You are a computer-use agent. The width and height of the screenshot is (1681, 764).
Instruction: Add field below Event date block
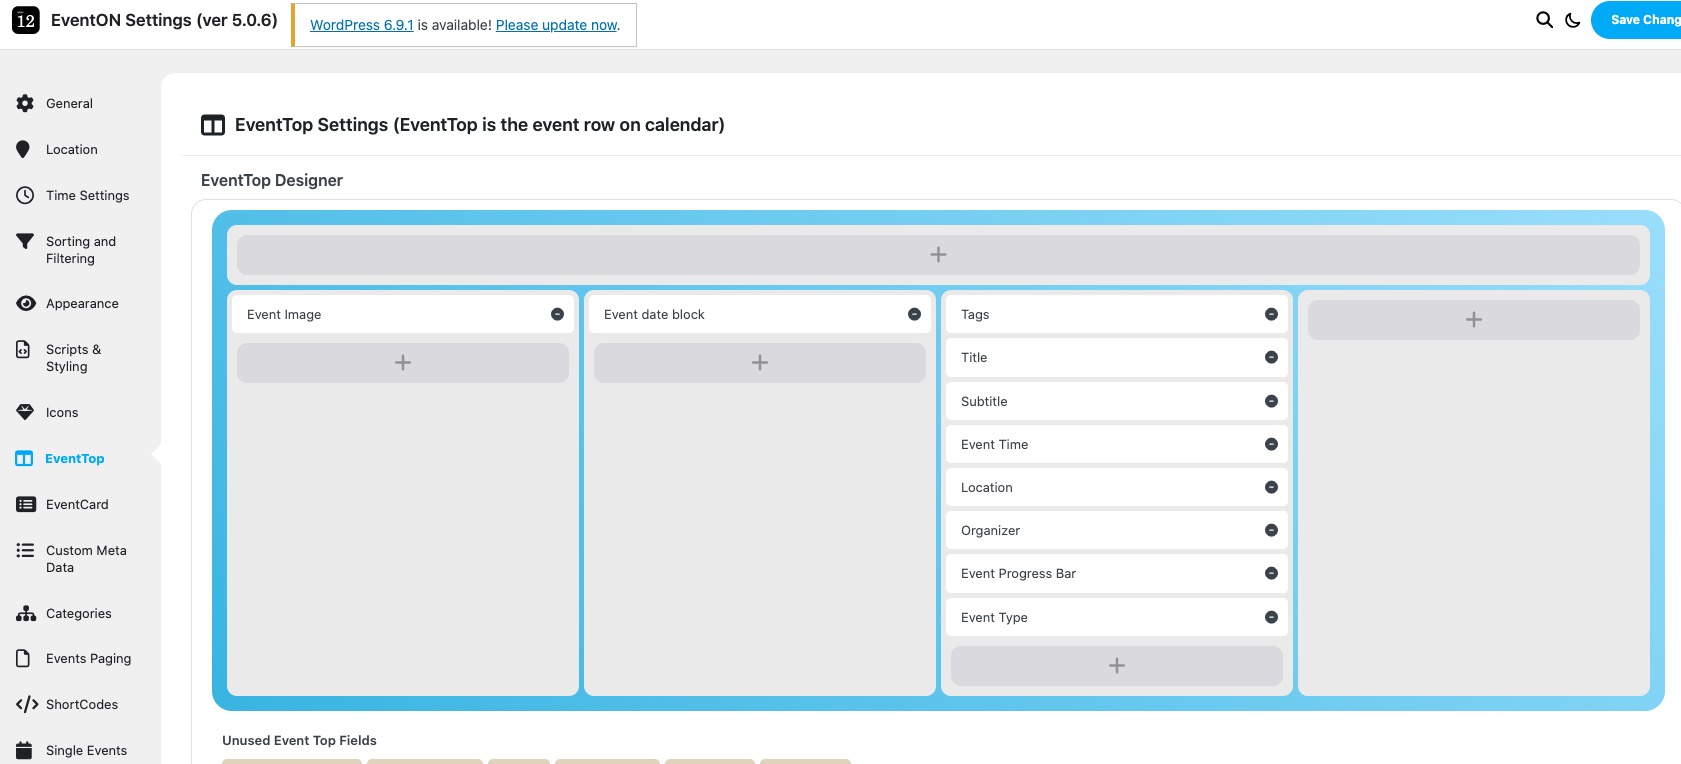[x=760, y=363]
